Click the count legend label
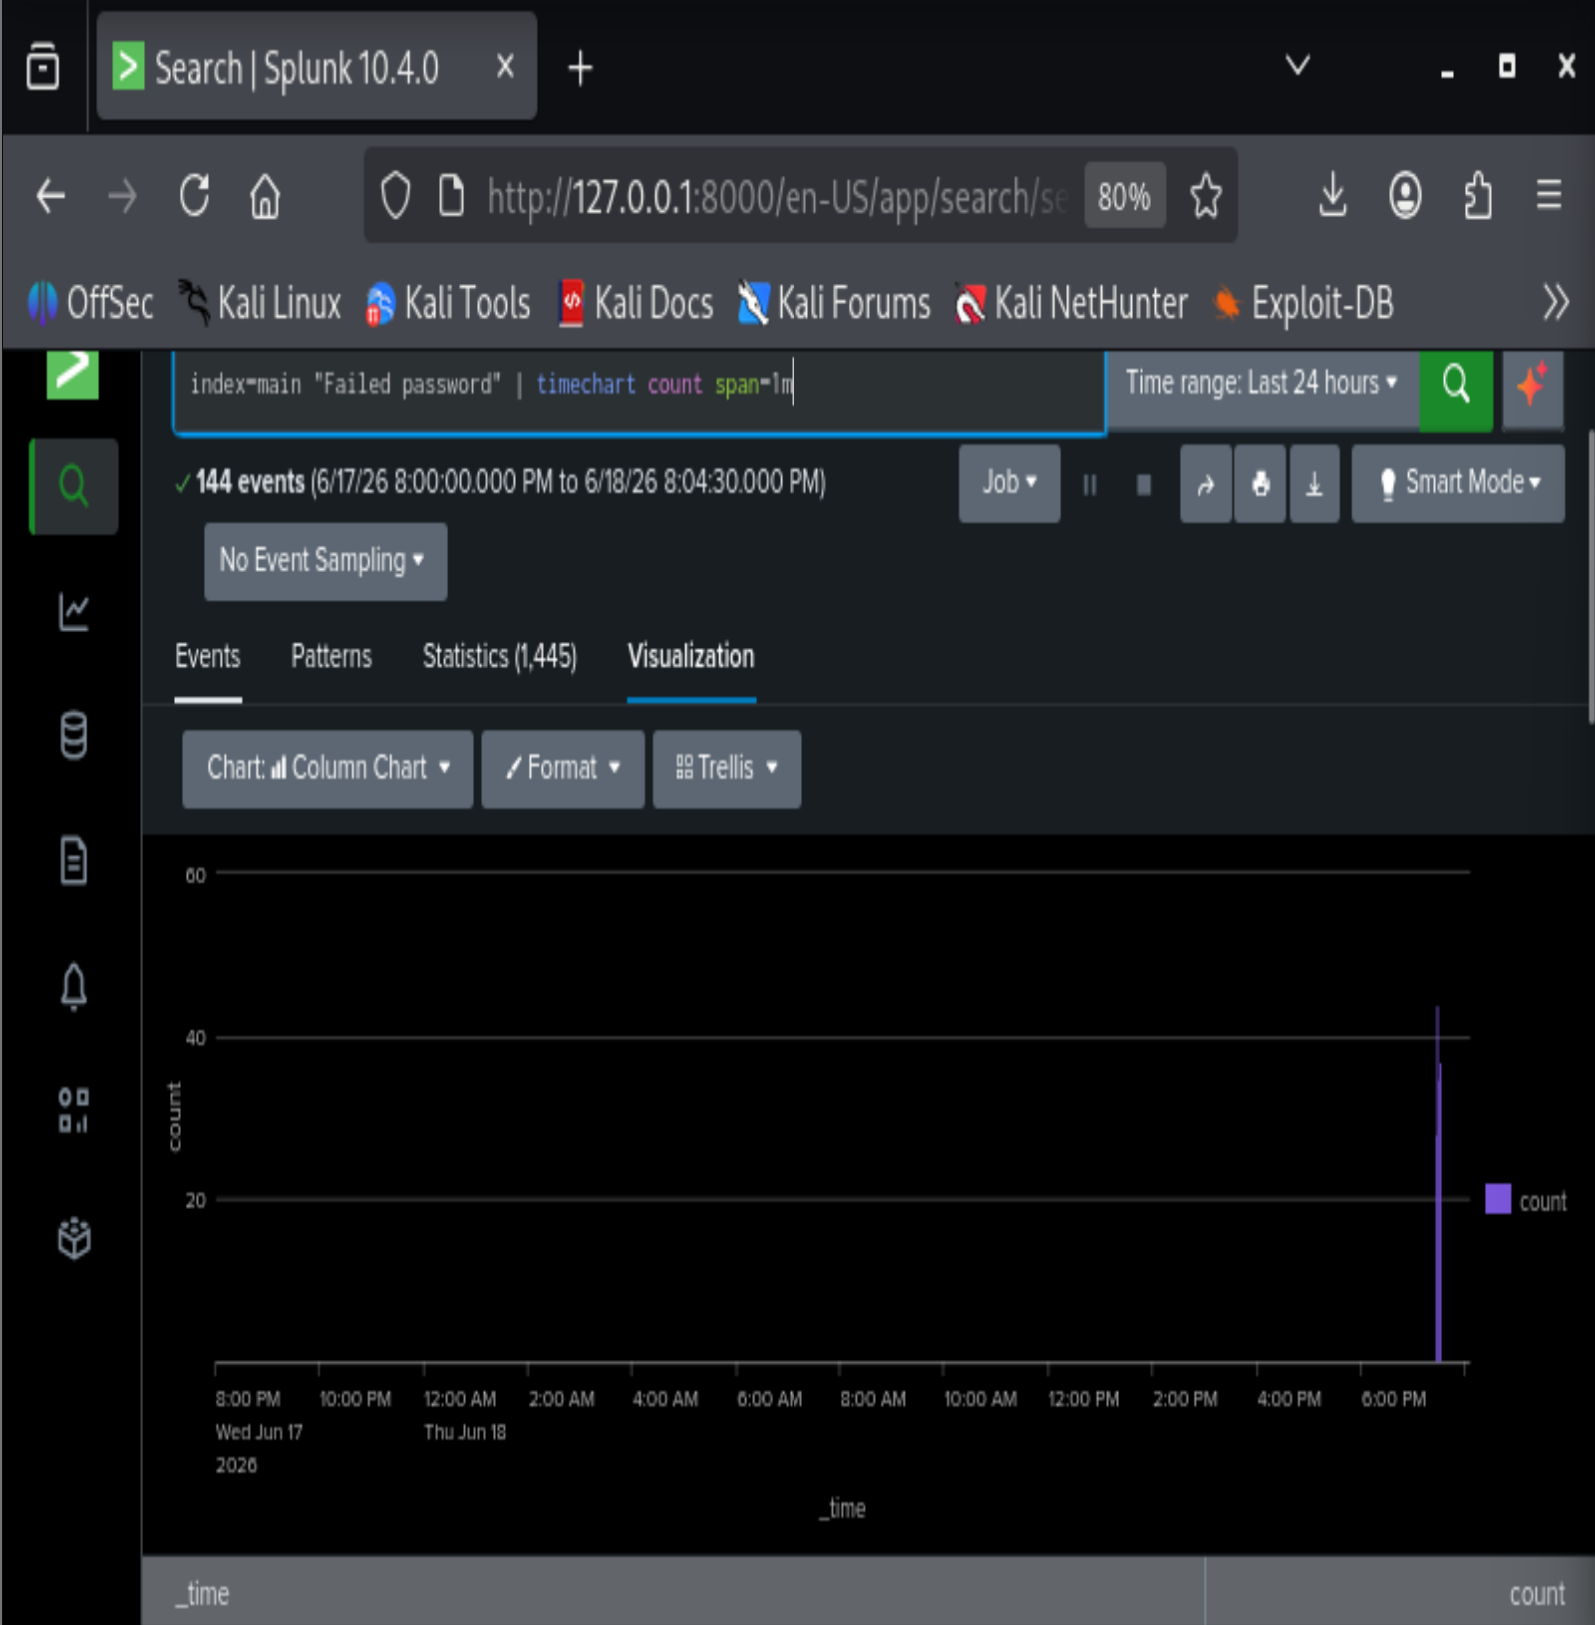 pos(1543,1200)
